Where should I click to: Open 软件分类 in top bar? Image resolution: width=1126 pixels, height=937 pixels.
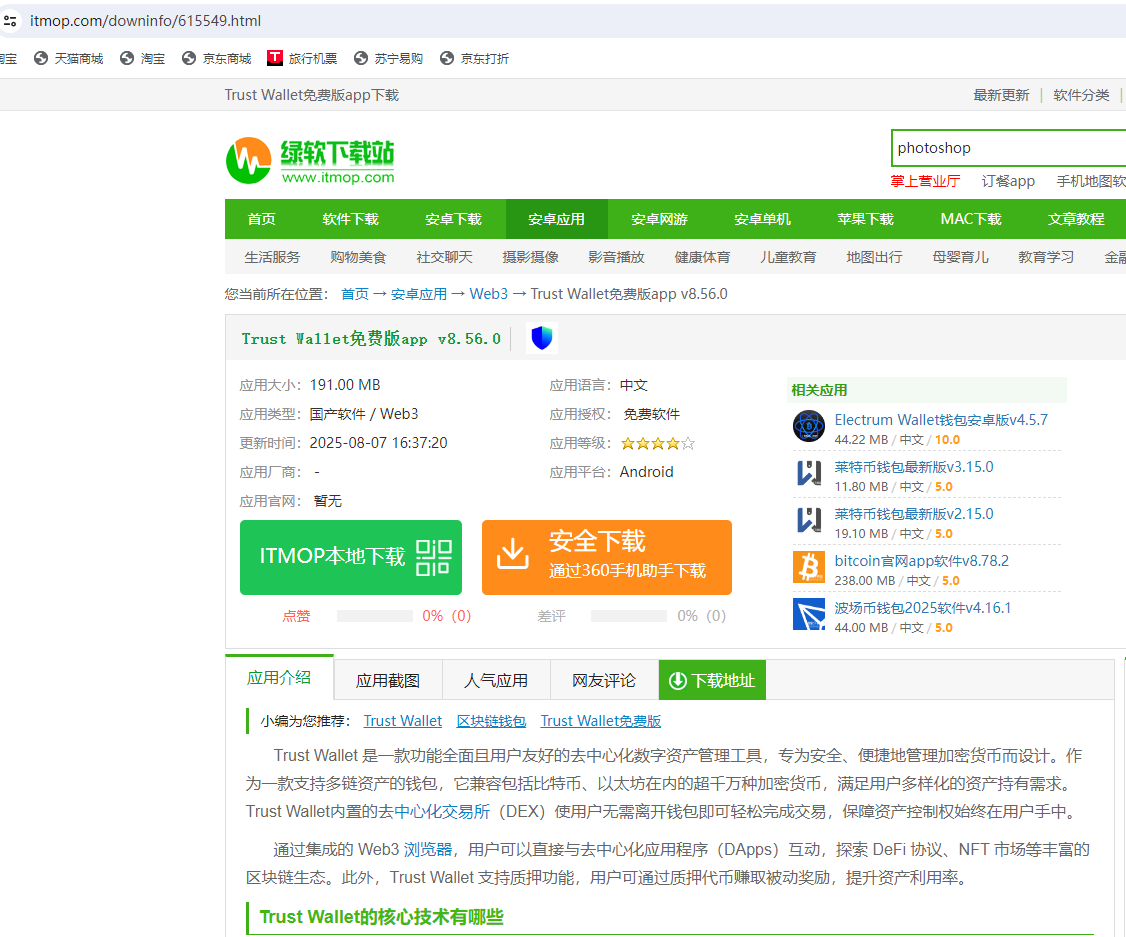click(1081, 95)
